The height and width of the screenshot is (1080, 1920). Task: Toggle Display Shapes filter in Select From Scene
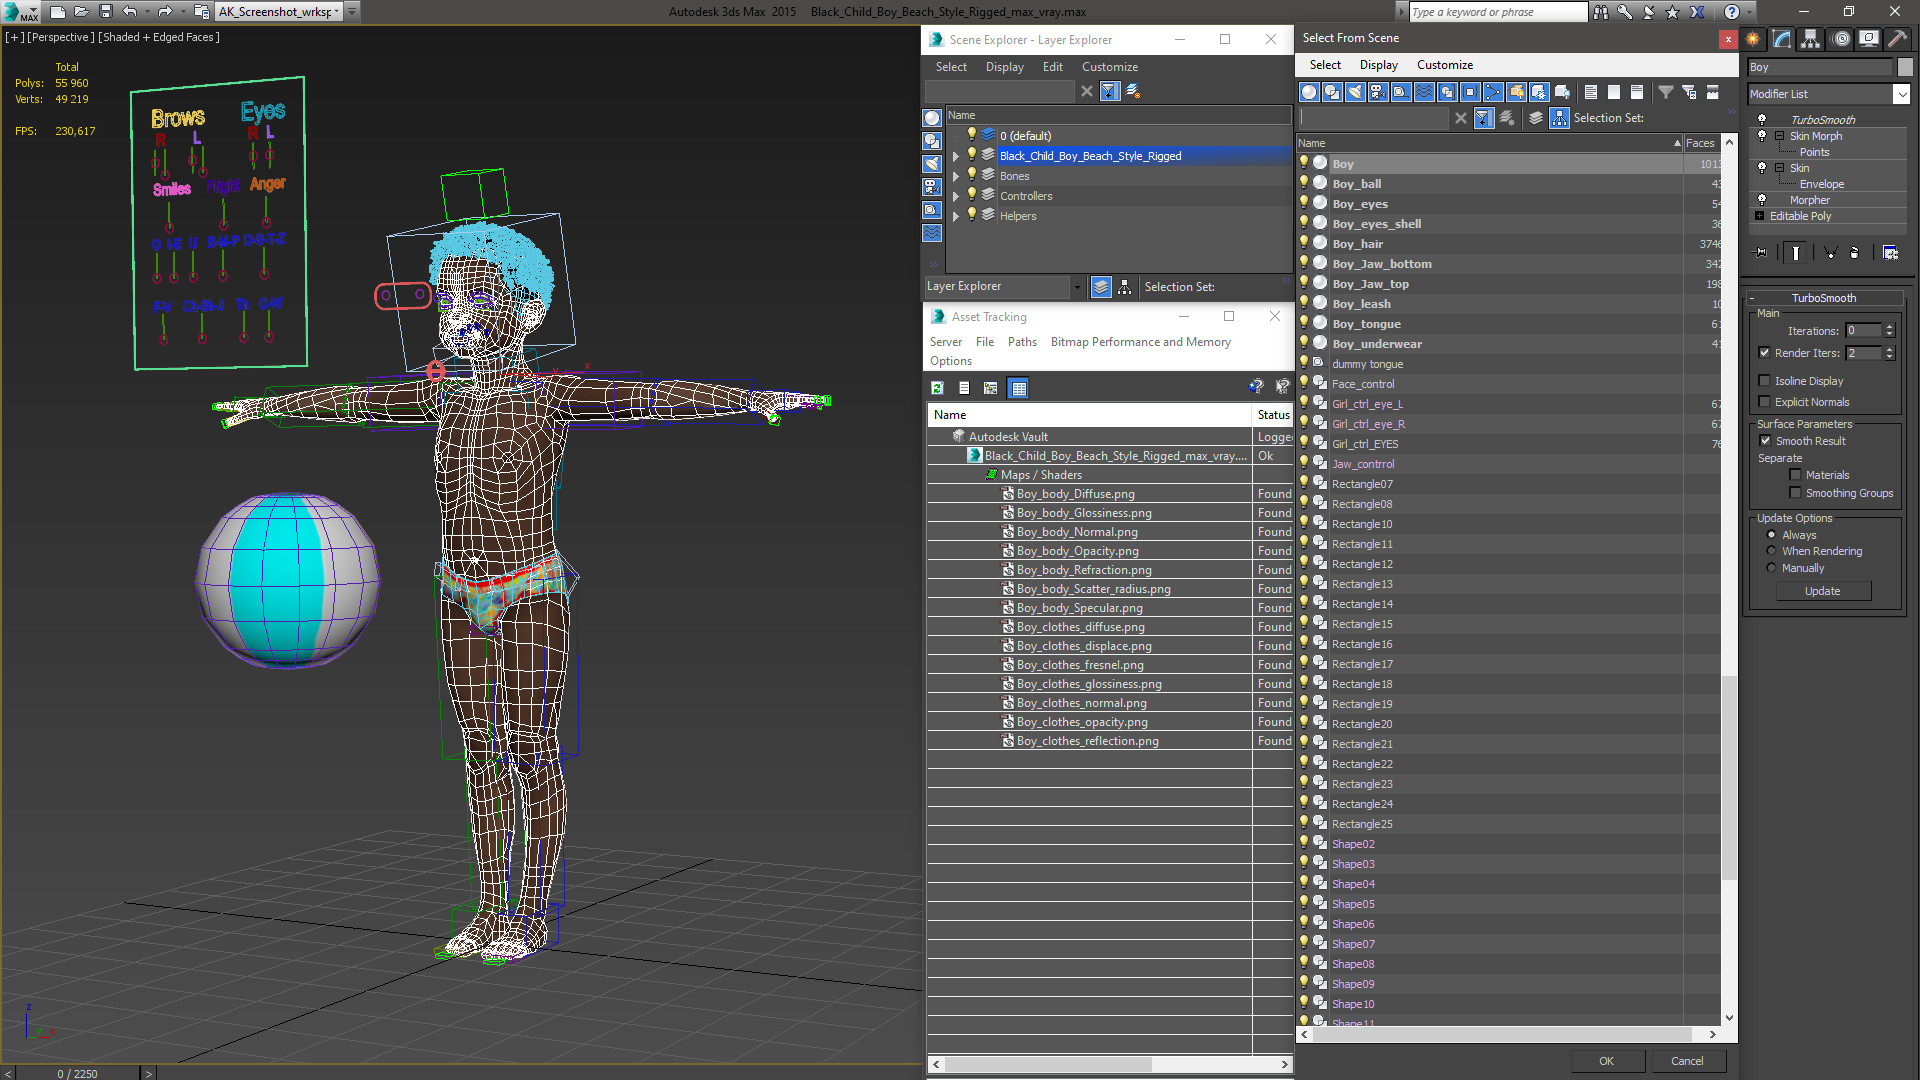[1332, 92]
